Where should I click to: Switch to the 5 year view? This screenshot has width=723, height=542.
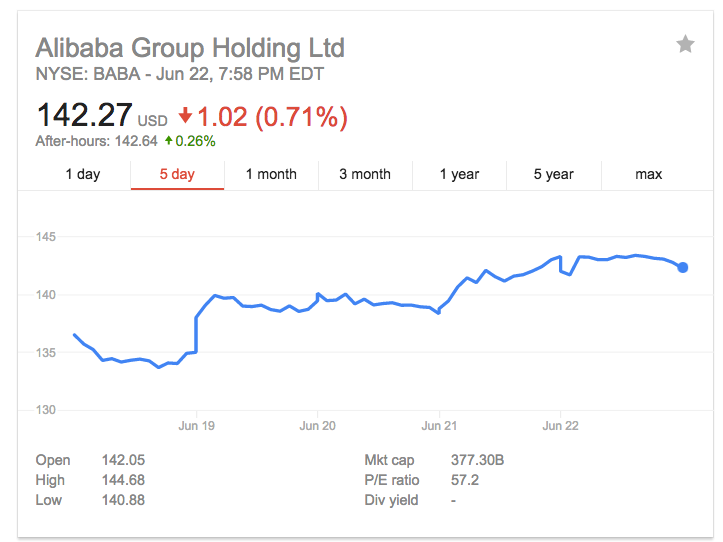553,174
